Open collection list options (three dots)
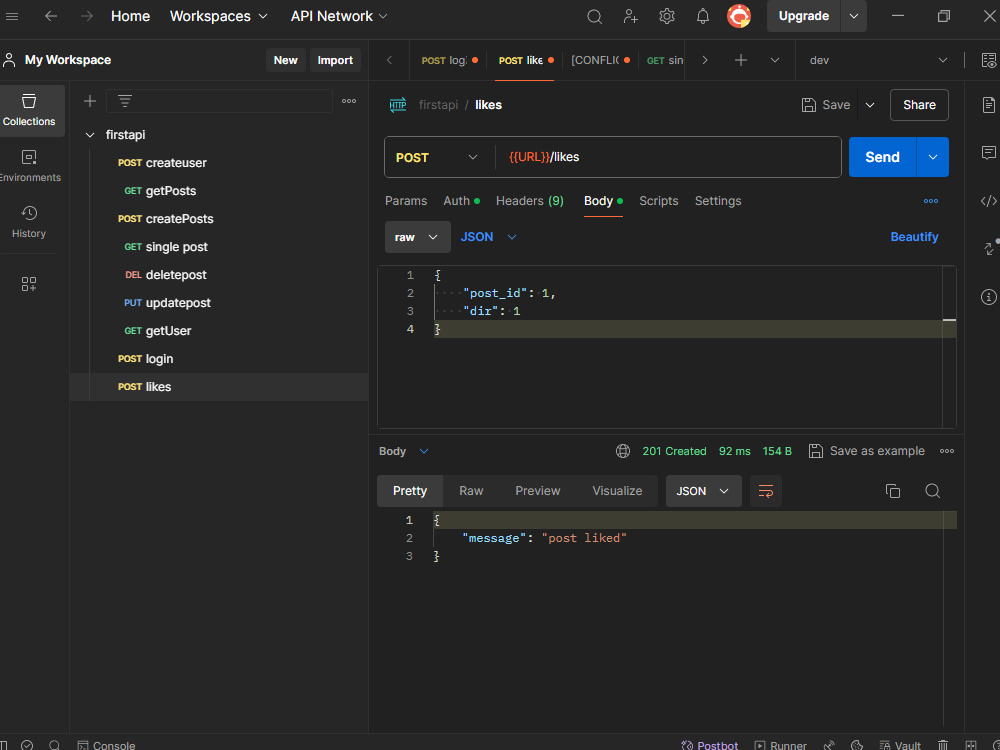 [x=349, y=101]
